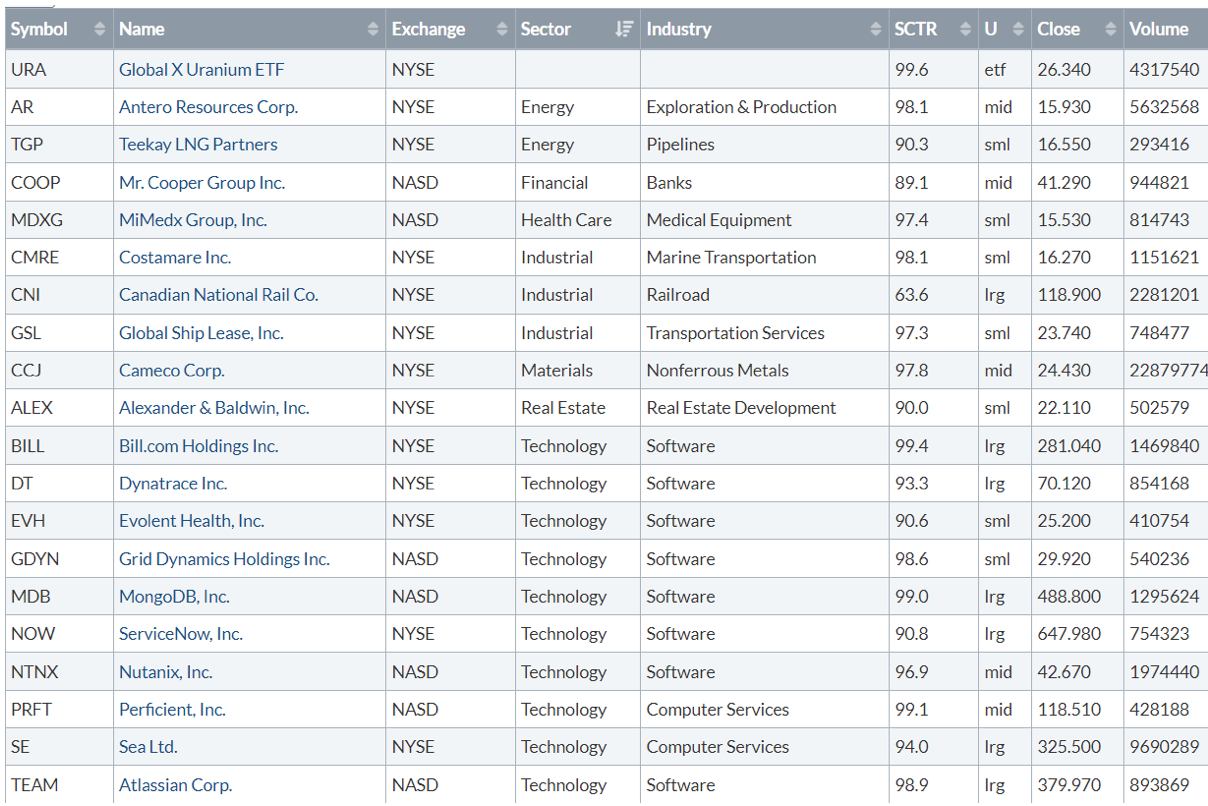Open Bill.com Holdings Inc. link

[198, 446]
